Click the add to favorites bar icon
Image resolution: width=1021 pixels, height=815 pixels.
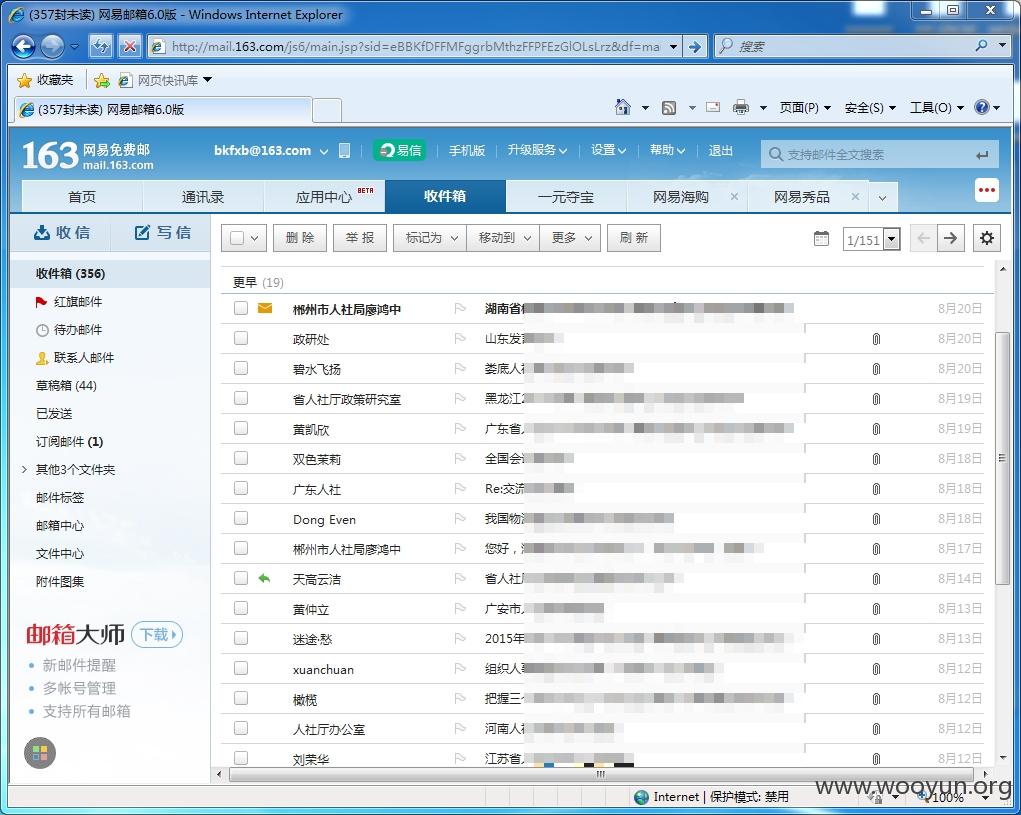102,80
